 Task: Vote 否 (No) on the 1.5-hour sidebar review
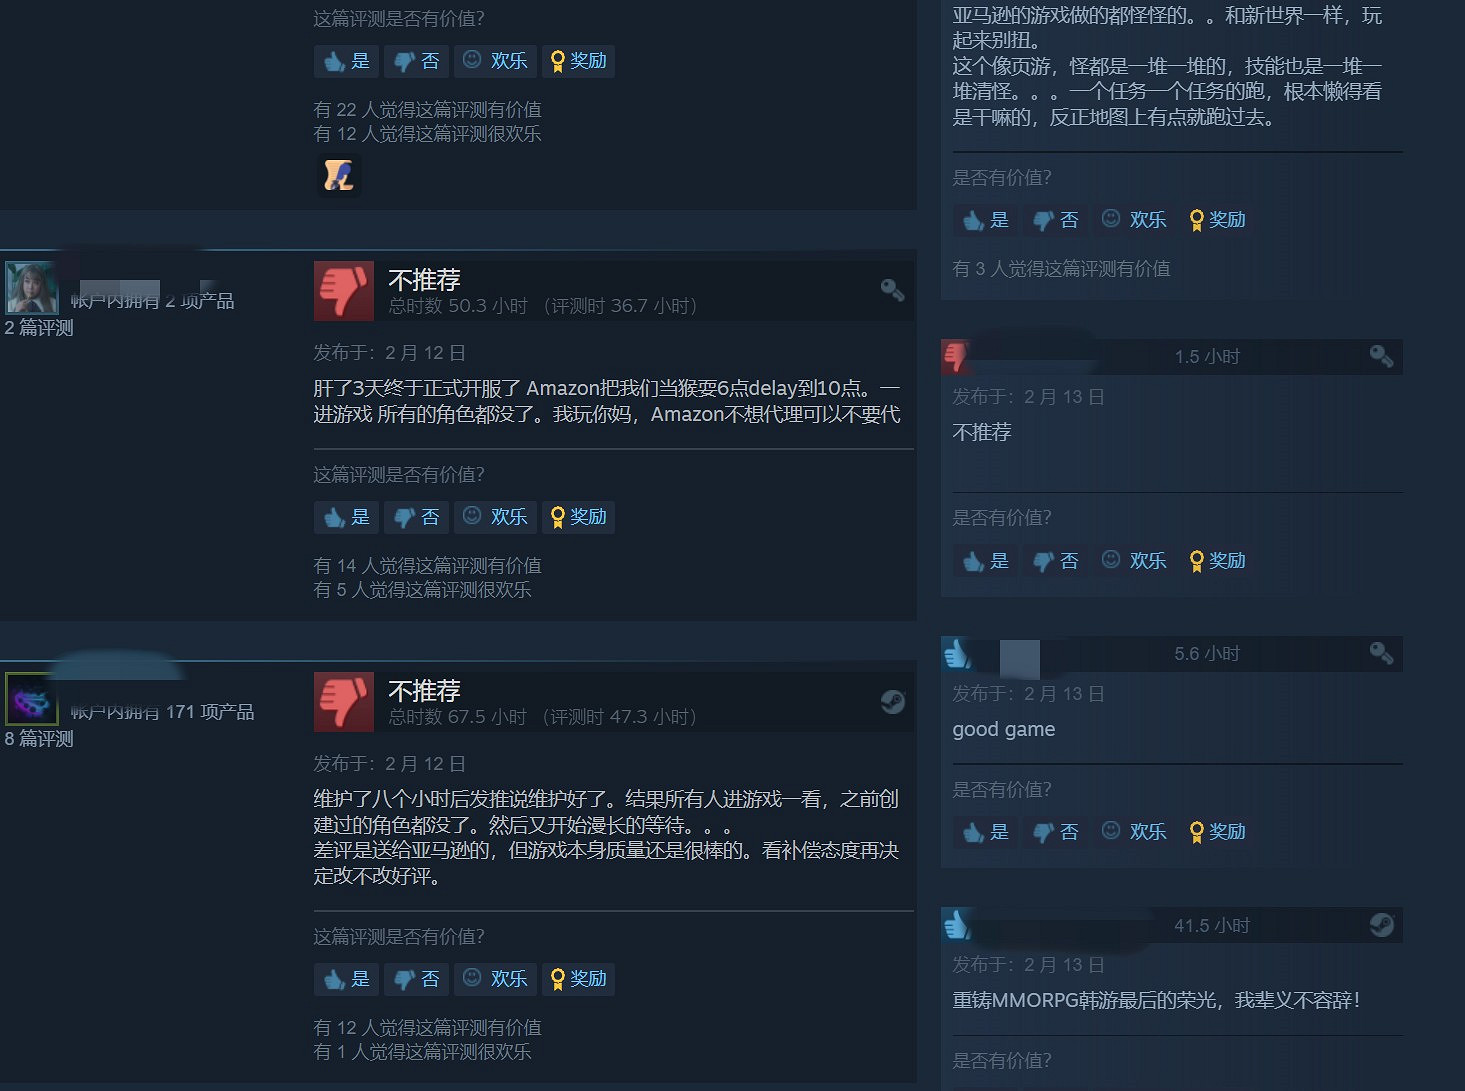tap(1055, 561)
